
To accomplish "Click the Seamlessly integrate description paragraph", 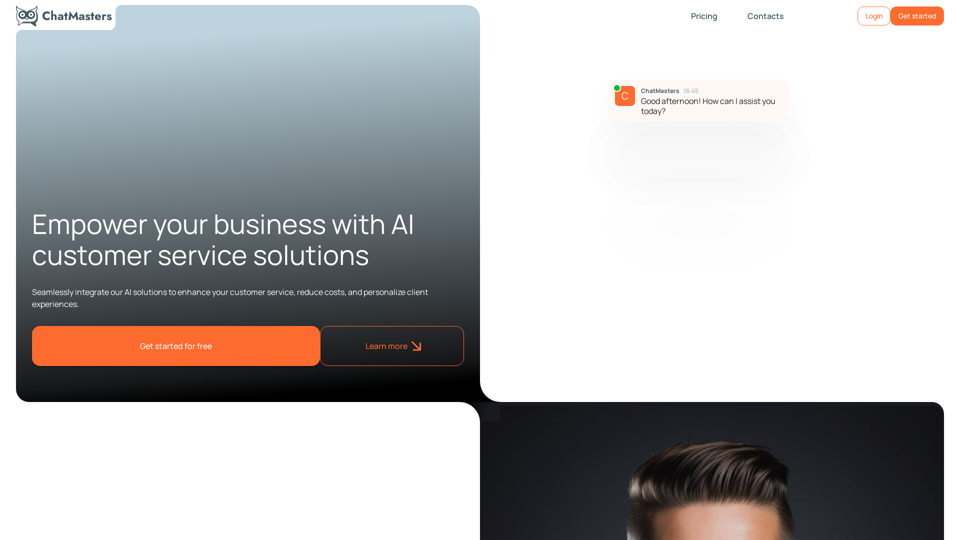I will click(x=230, y=298).
